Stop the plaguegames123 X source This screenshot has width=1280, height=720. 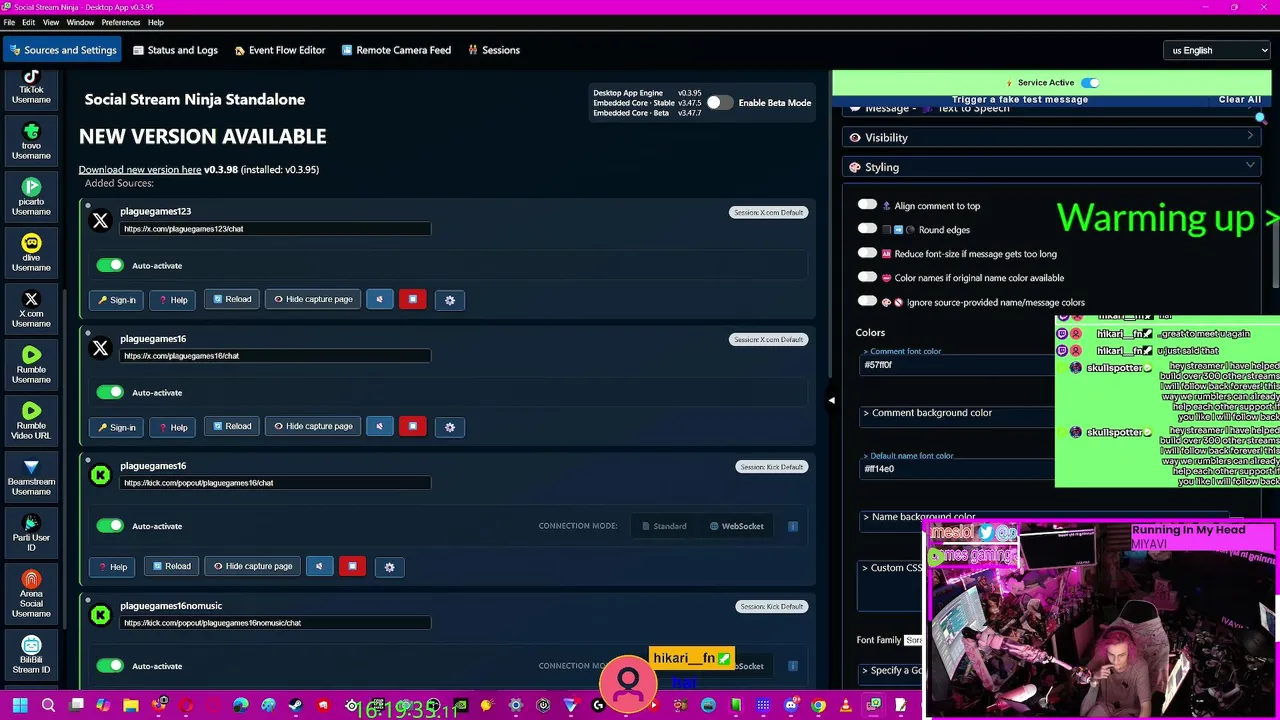point(413,299)
